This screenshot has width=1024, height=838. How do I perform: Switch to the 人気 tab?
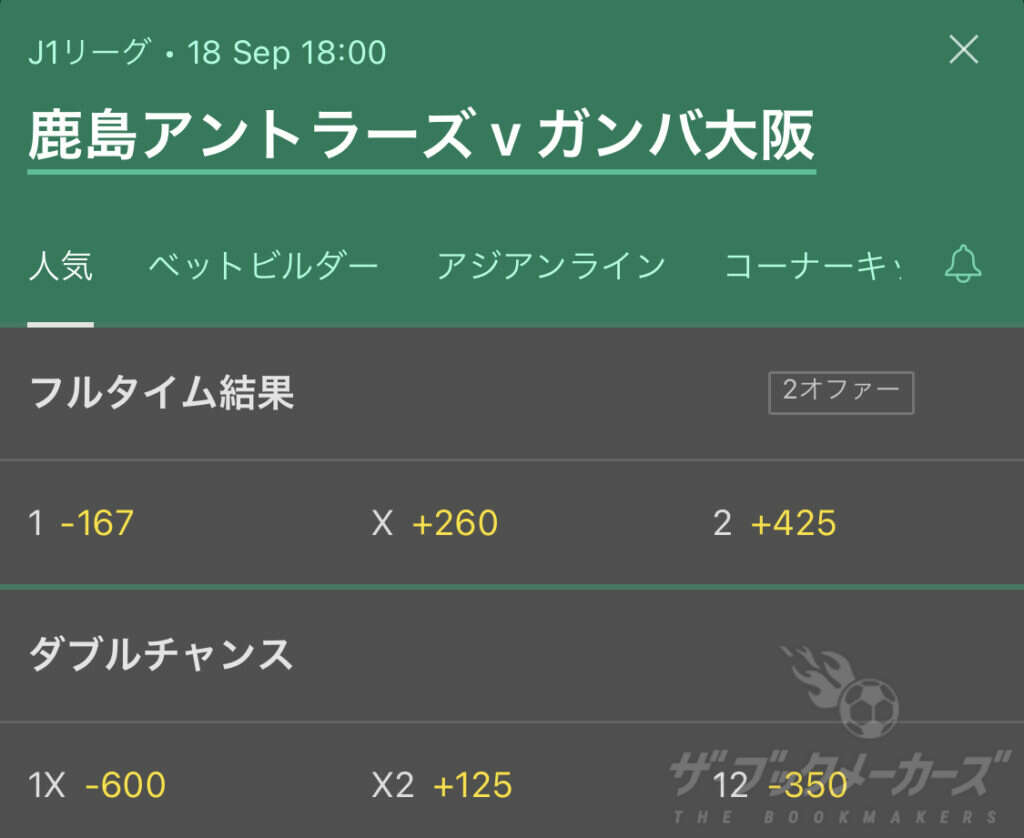click(x=63, y=263)
